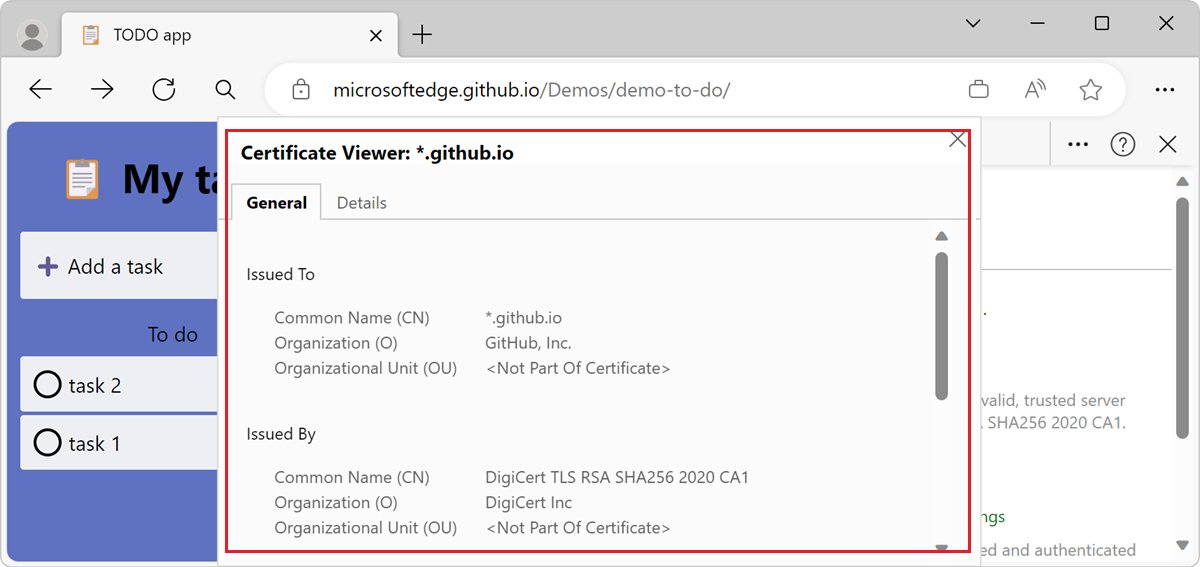The height and width of the screenshot is (567, 1200).
Task: Reload the current page
Action: click(164, 90)
